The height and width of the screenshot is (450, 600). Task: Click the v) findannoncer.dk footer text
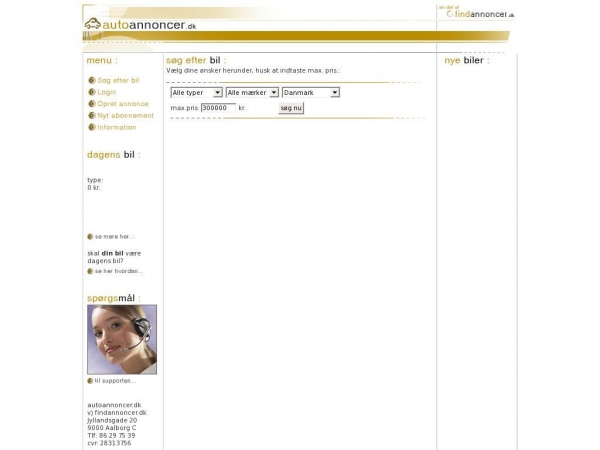(x=117, y=413)
